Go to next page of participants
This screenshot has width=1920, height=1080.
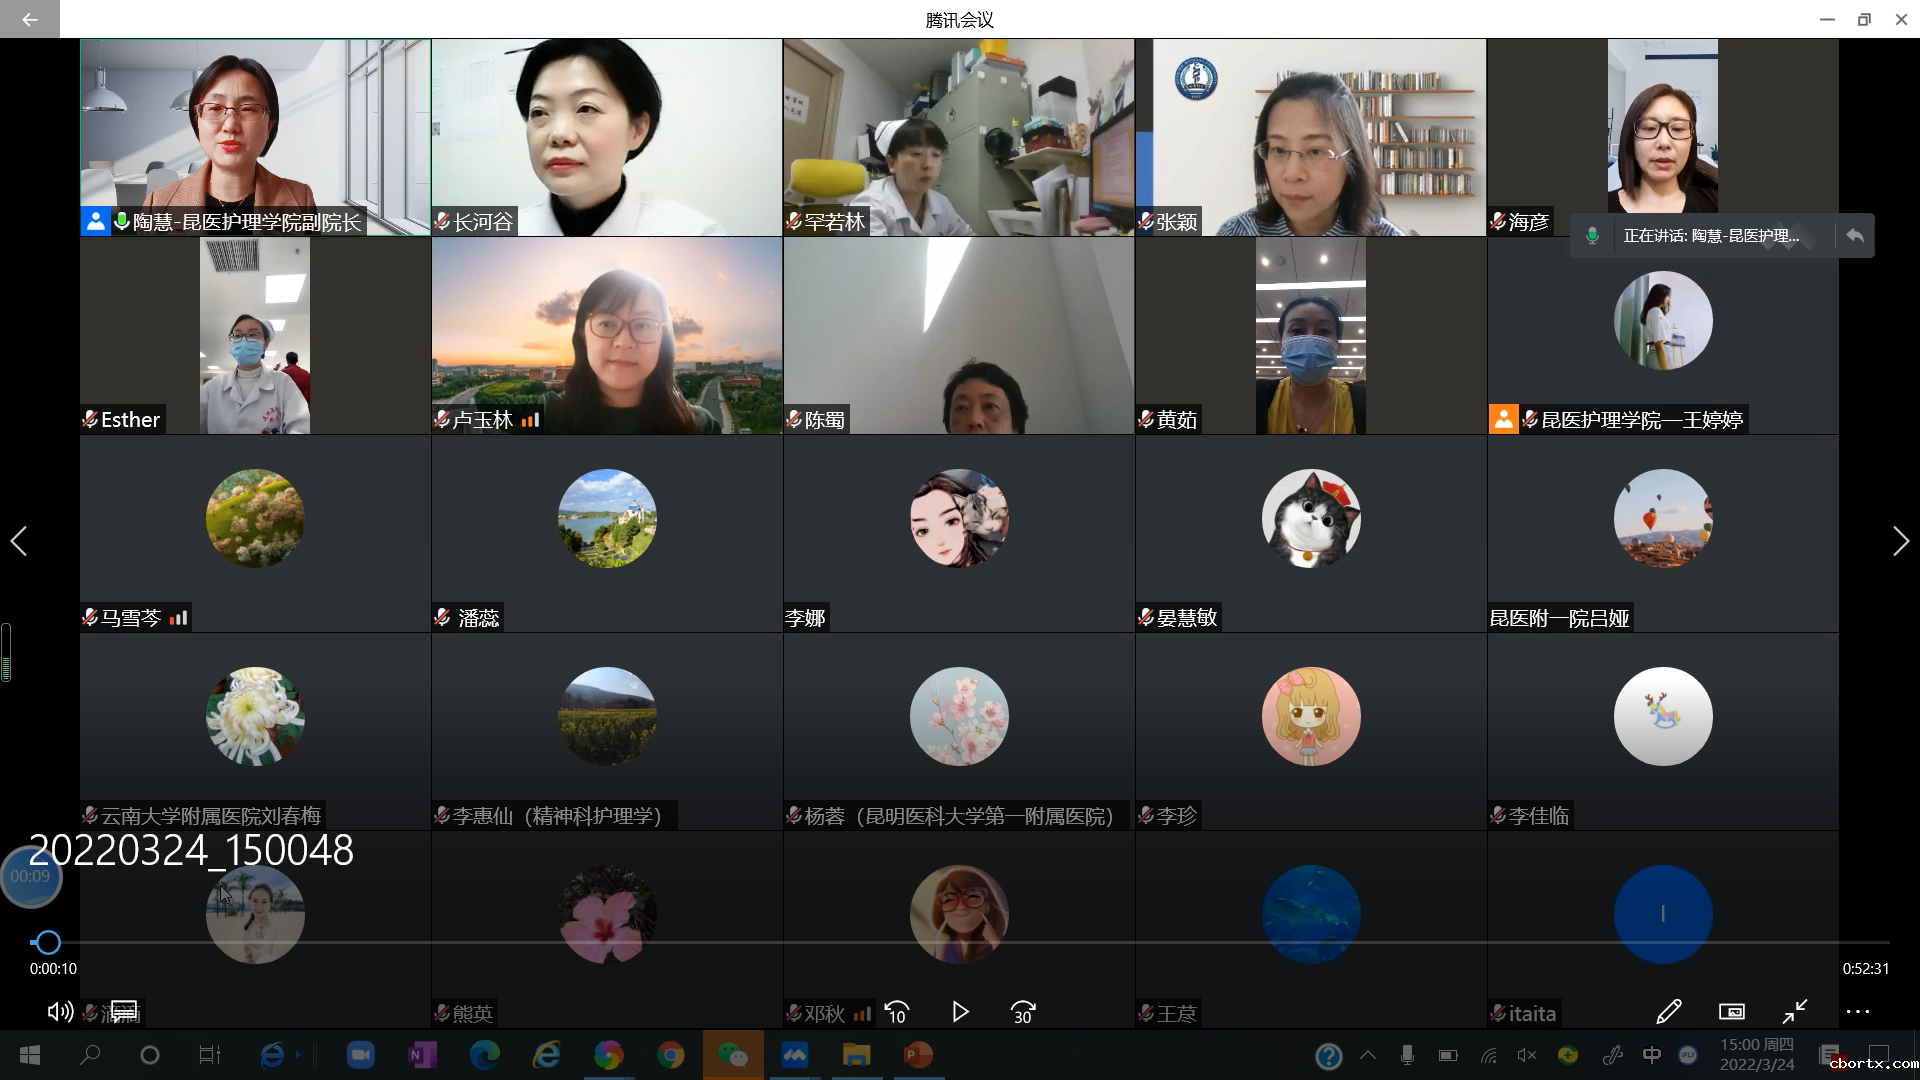1900,541
